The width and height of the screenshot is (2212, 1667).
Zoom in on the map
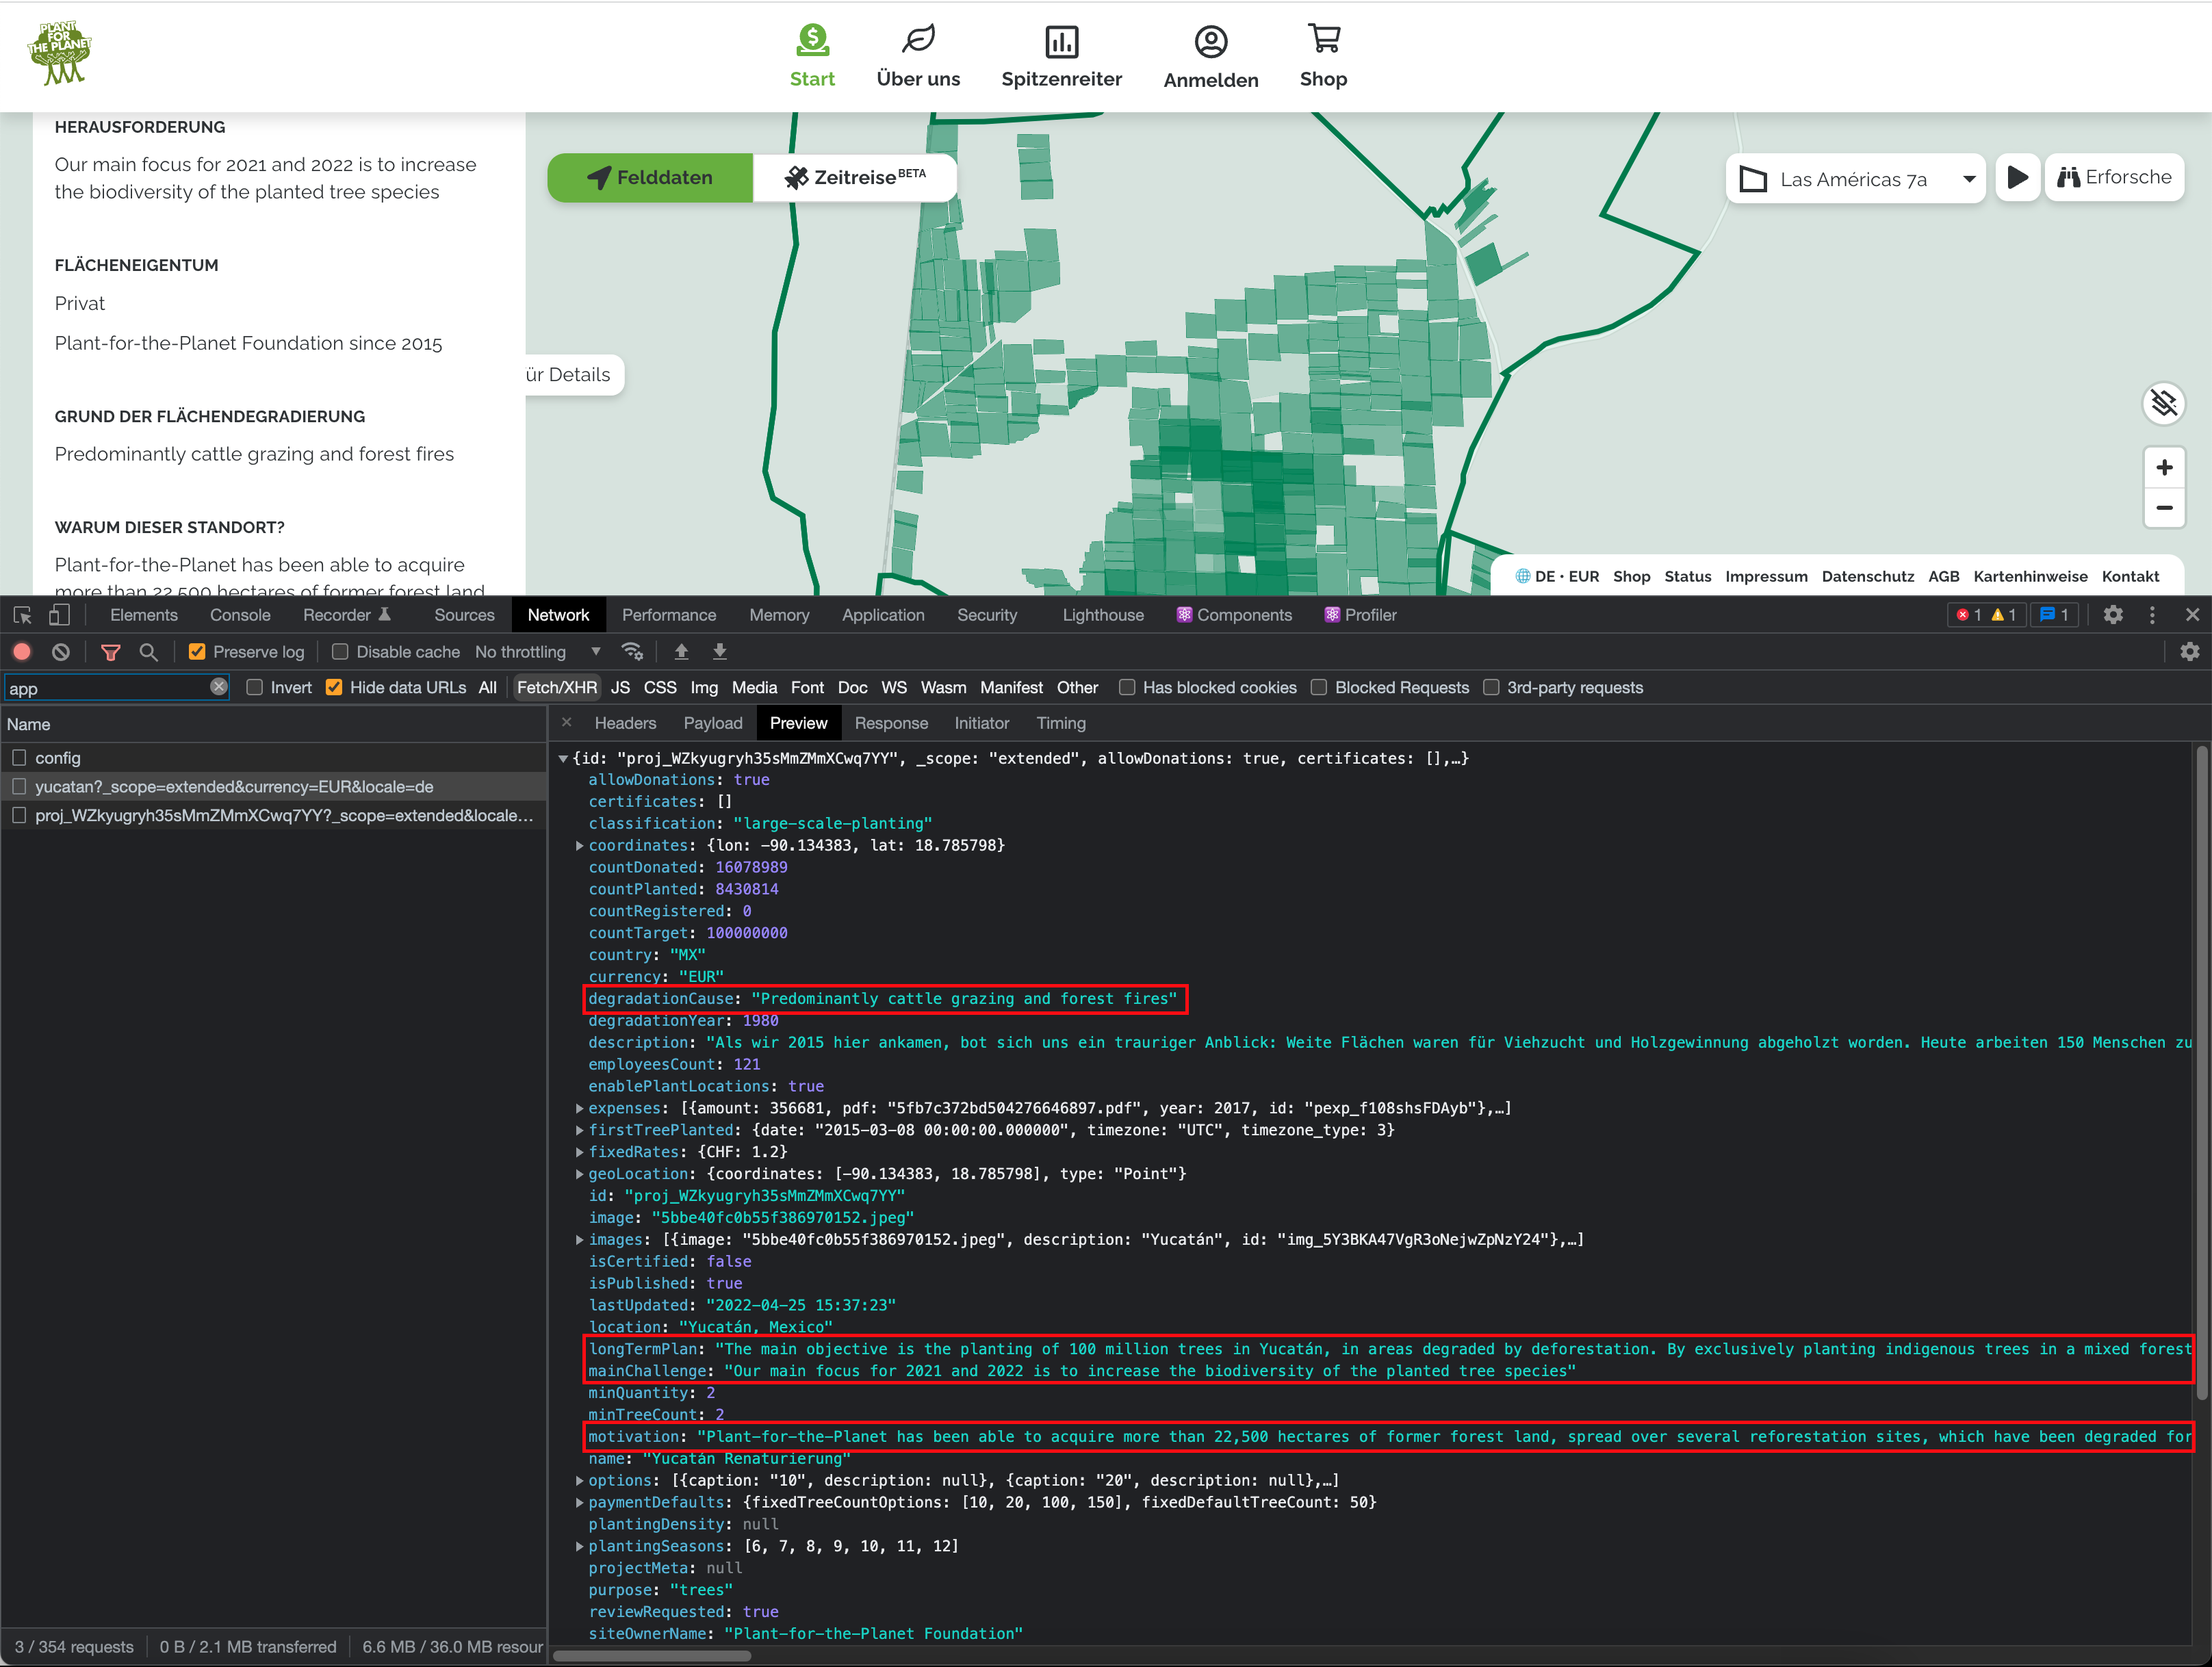click(2164, 467)
